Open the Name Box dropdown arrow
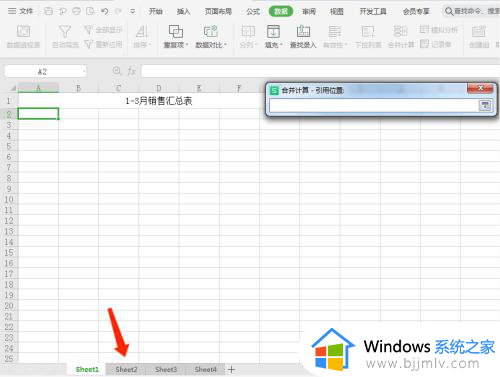The image size is (500, 377). tap(84, 71)
